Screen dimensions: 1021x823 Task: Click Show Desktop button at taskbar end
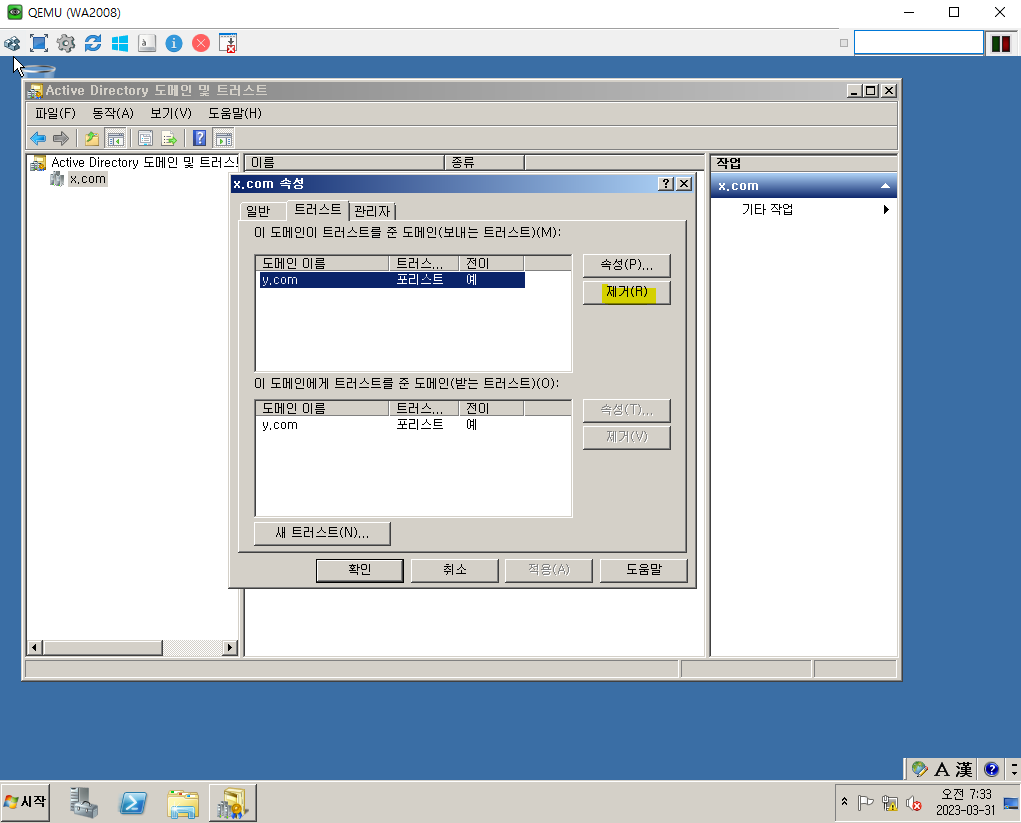click(x=1011, y=803)
